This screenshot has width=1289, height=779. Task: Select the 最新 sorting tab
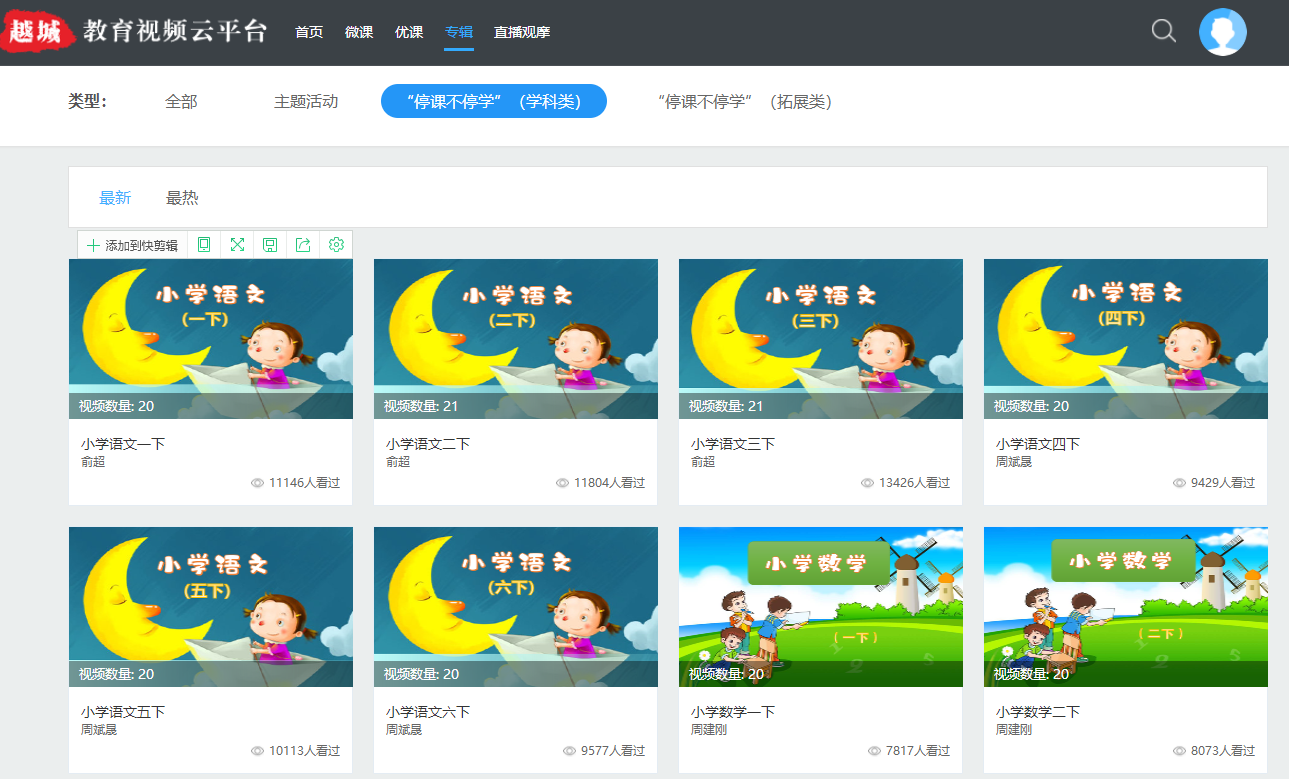(x=117, y=197)
